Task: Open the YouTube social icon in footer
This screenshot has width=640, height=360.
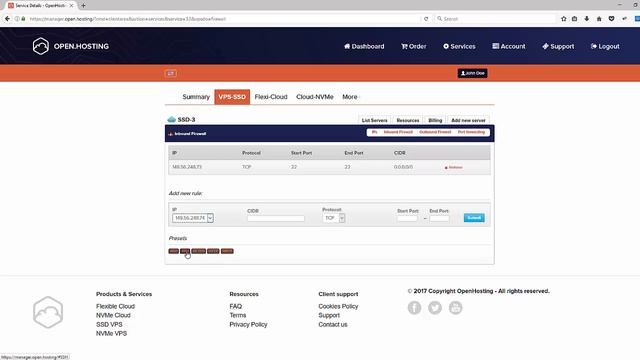Action: click(456, 308)
